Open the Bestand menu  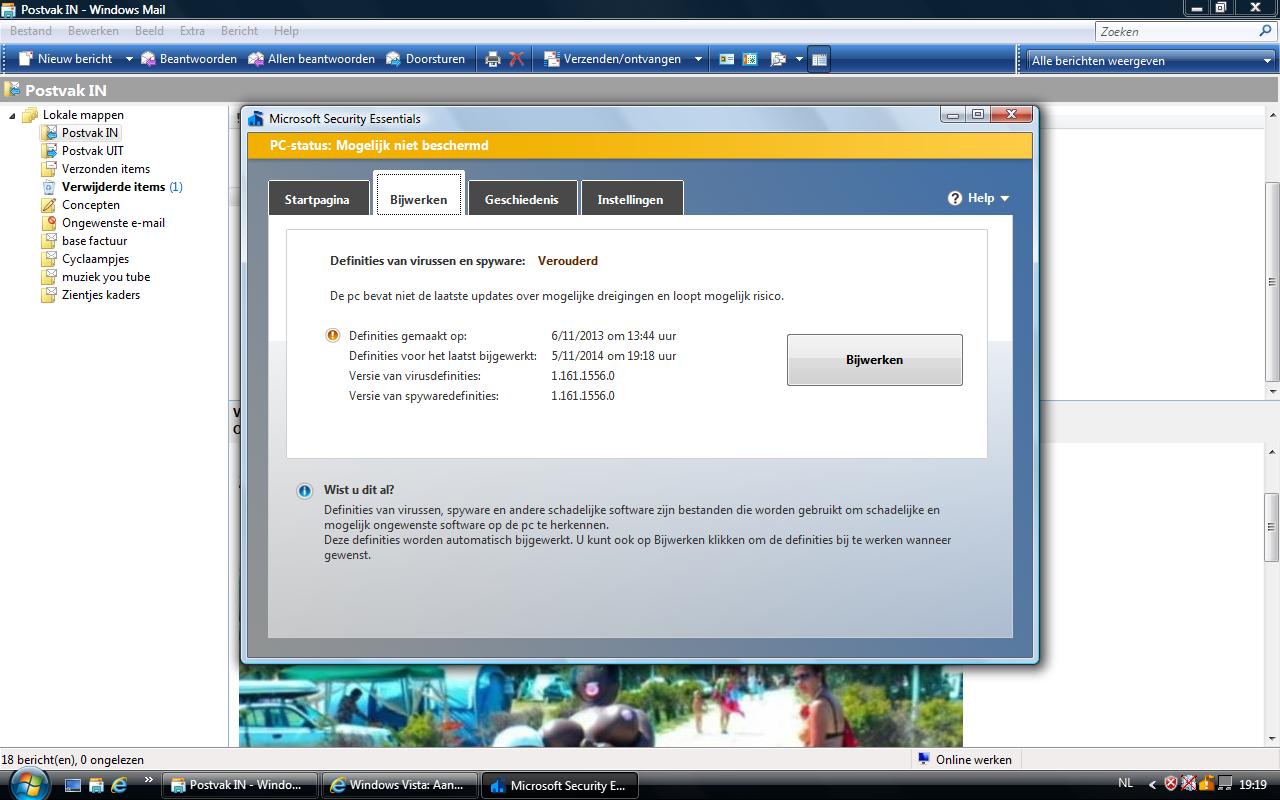[31, 31]
